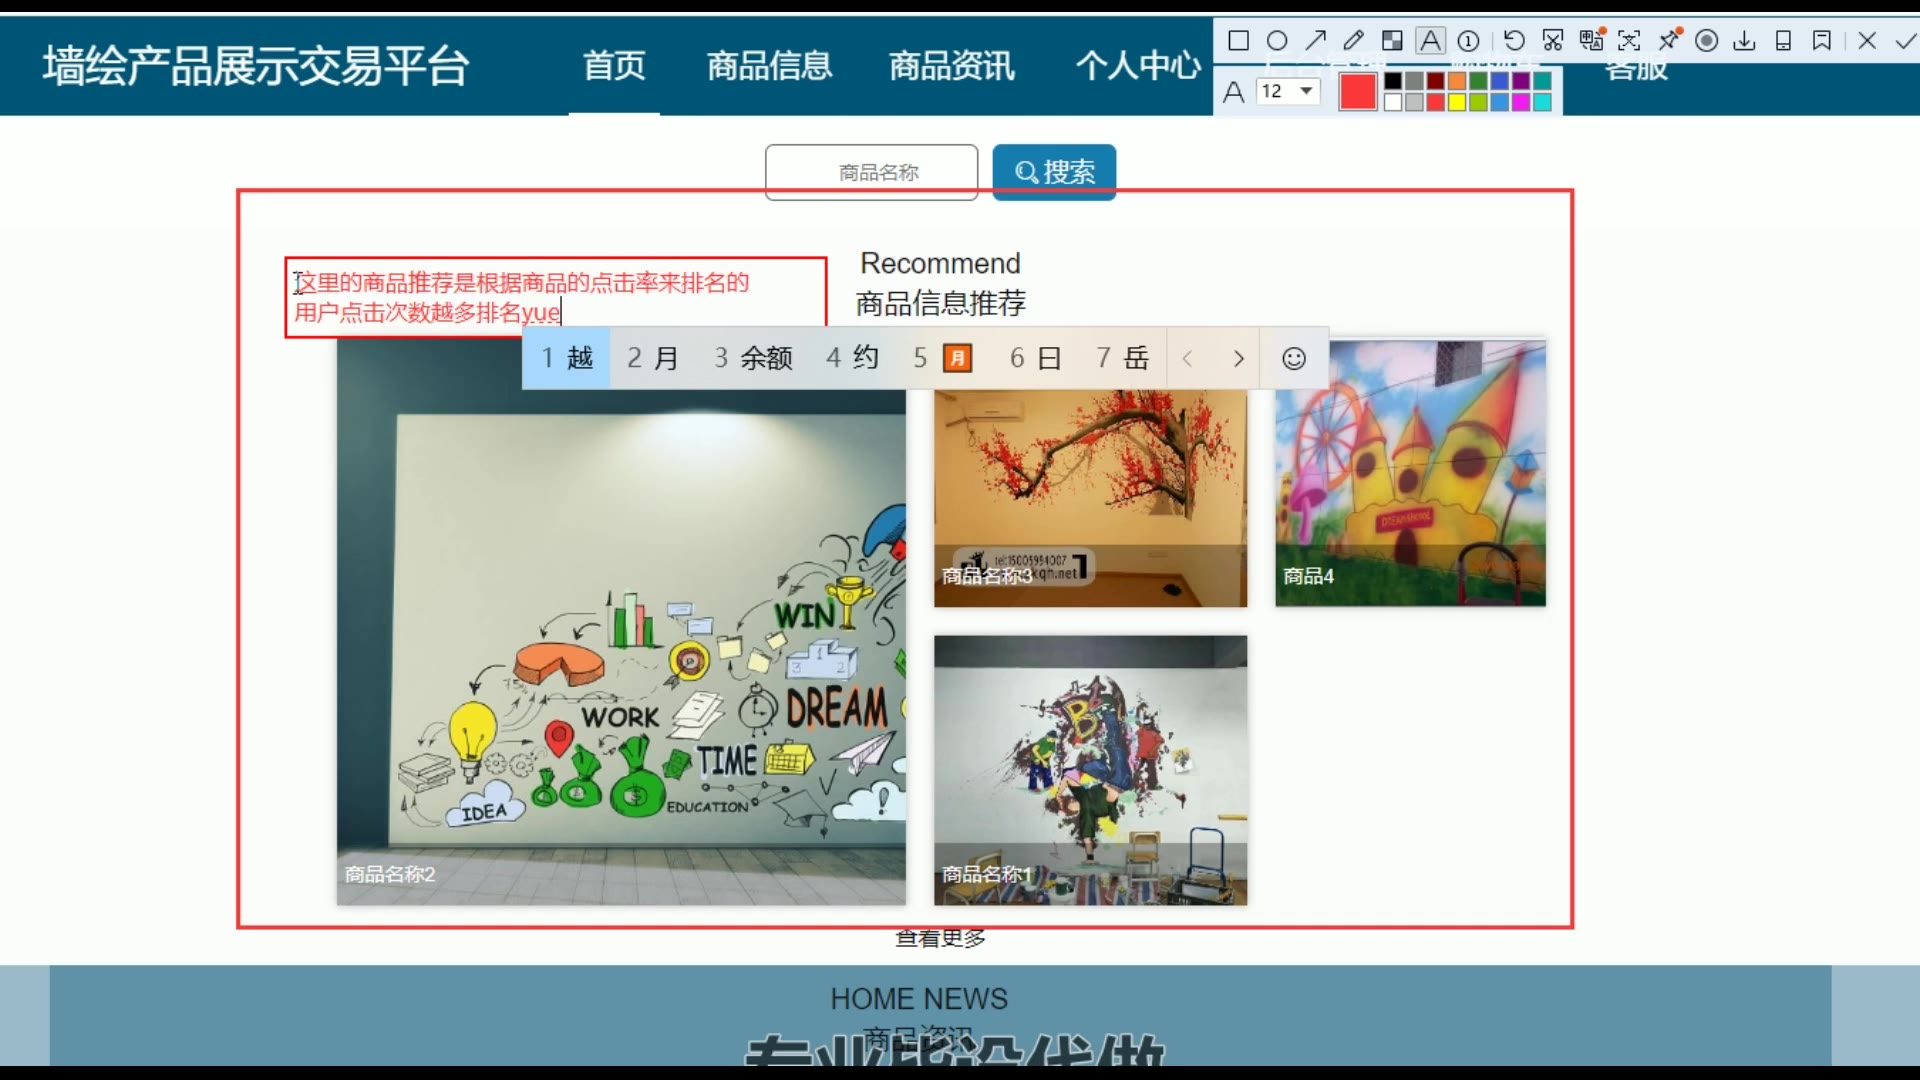The height and width of the screenshot is (1080, 1920).
Task: Choose IME candidate 3 余额
Action: click(x=753, y=358)
